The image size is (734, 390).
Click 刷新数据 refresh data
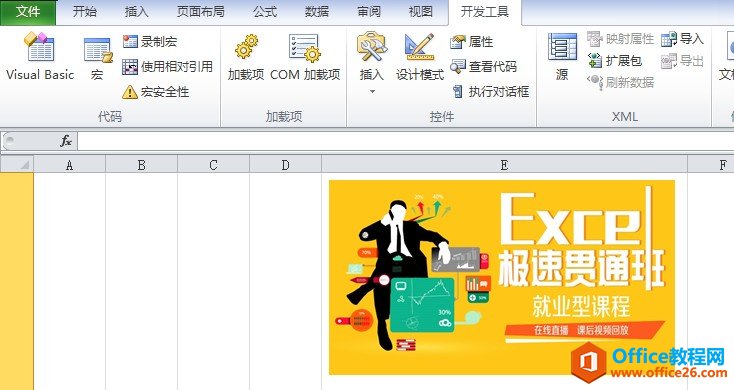tap(620, 82)
